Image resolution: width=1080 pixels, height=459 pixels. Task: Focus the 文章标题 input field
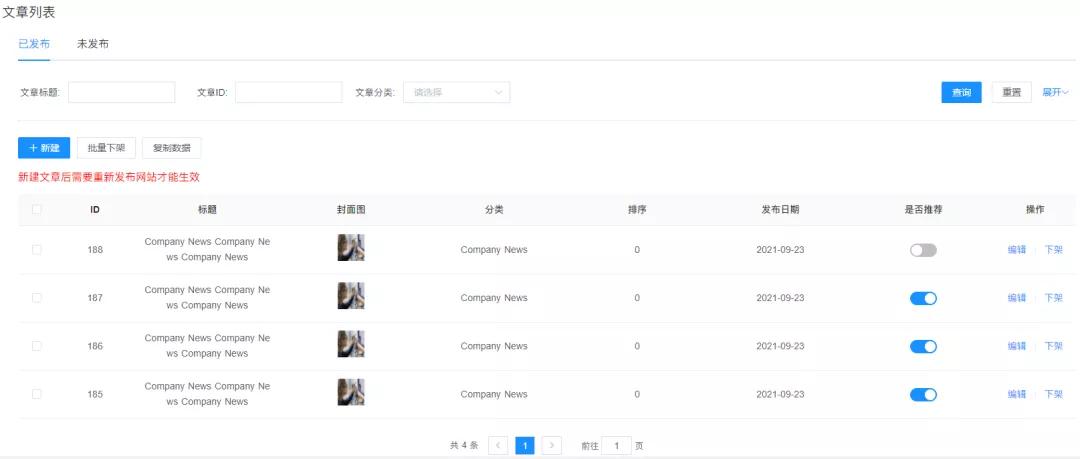pyautogui.click(x=122, y=92)
